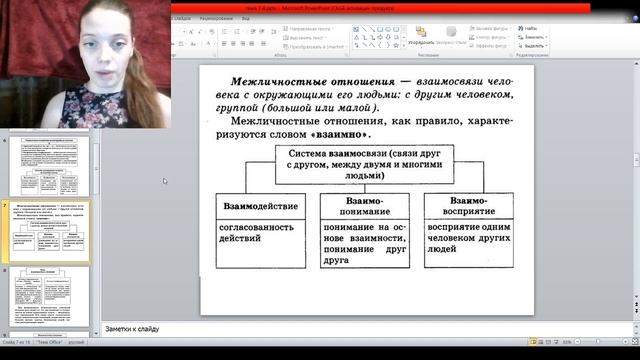Viewport: 640px width, 360px height.
Task: Justify the paragraph text
Action: tap(251, 43)
